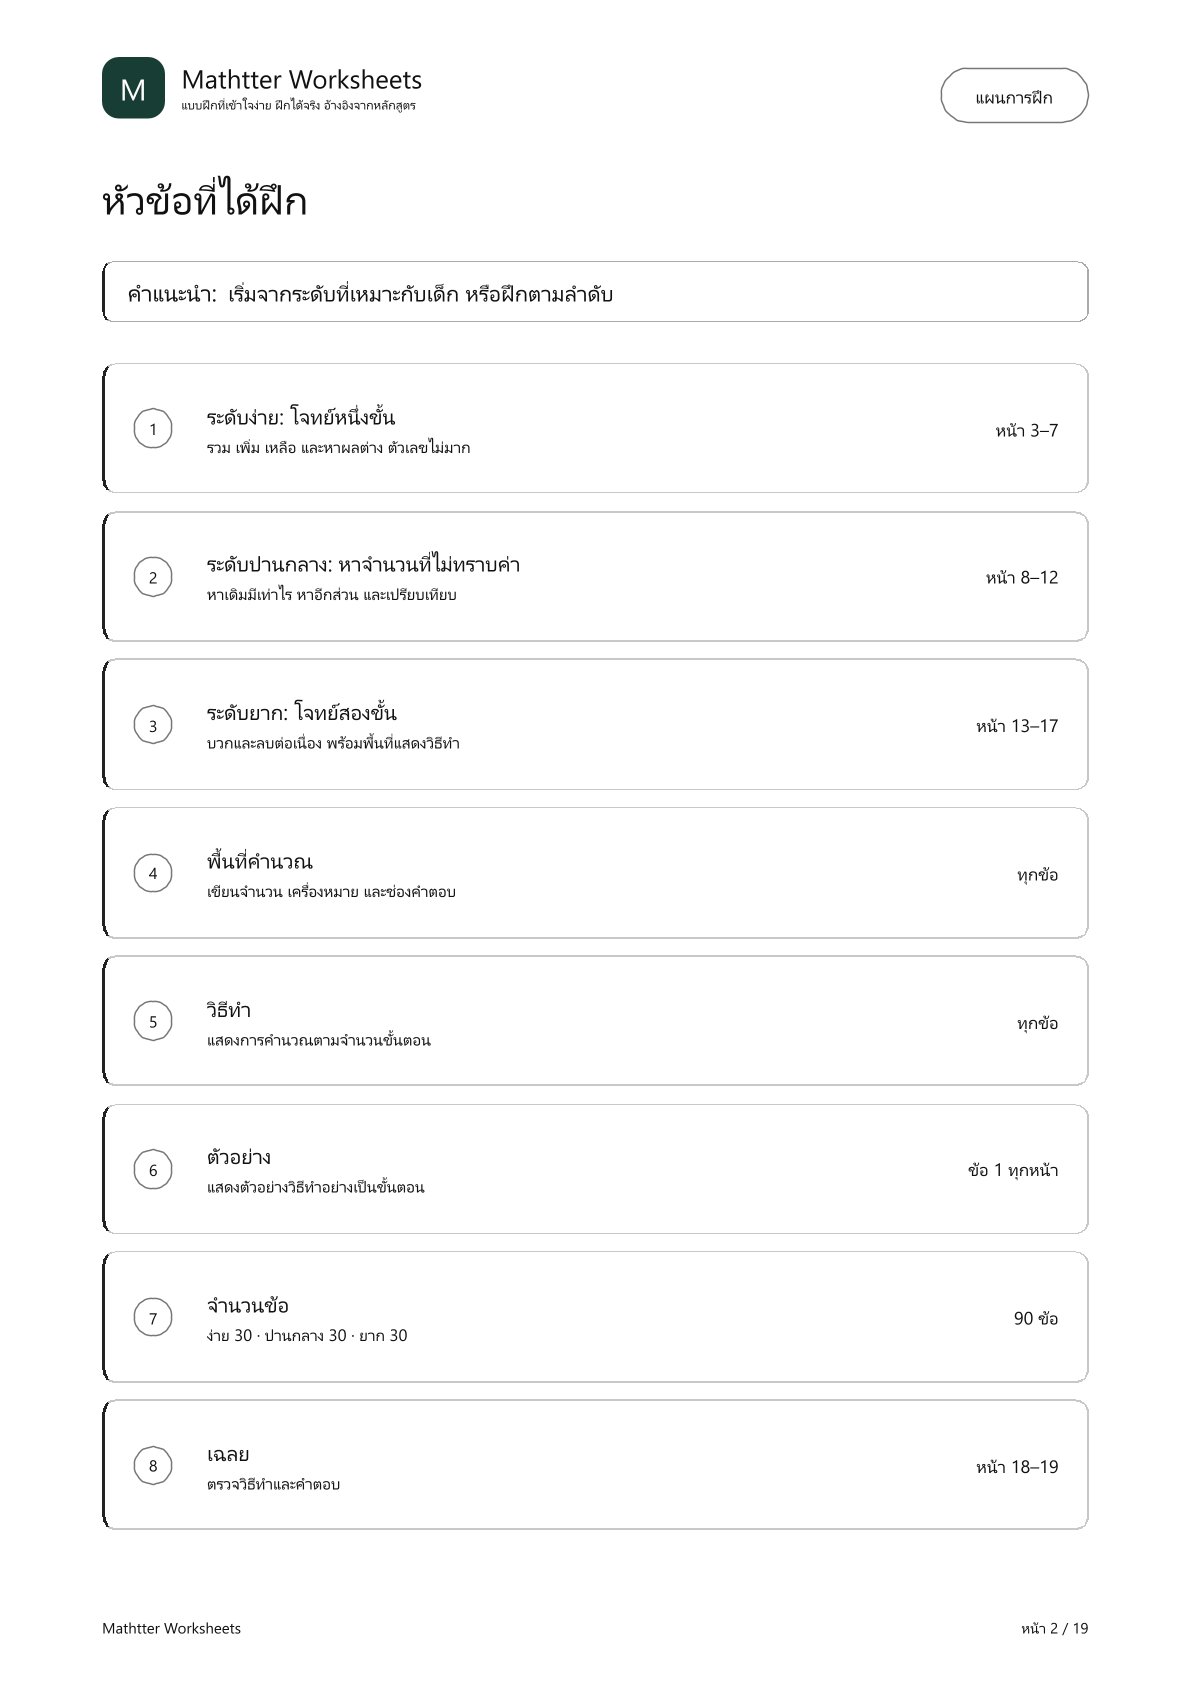Open the ระดับยาก: โจทย์สองขั้น entry
The height and width of the screenshot is (1683, 1189).
(595, 724)
